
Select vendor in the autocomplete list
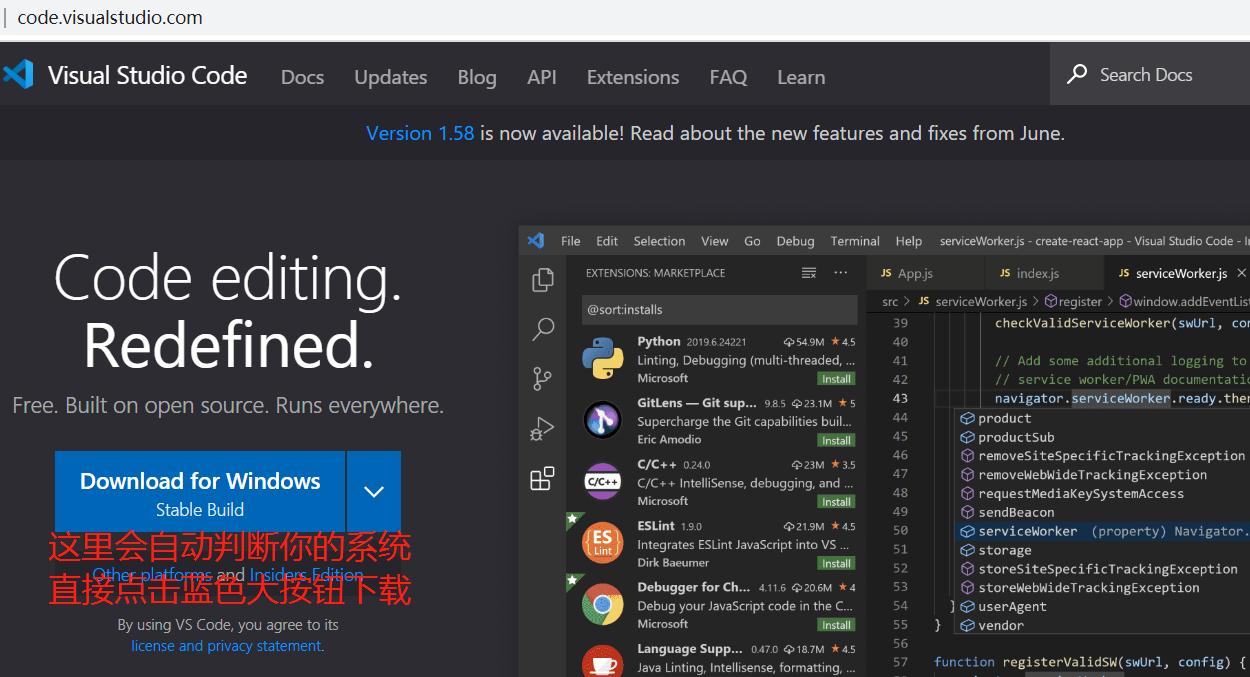tap(1001, 626)
